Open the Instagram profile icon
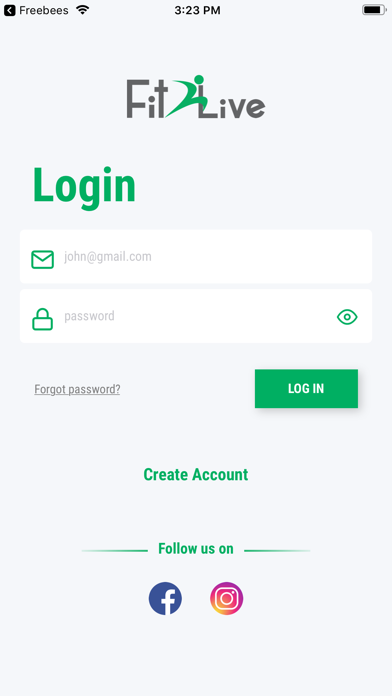Viewport: 392px width, 696px height. [226, 598]
